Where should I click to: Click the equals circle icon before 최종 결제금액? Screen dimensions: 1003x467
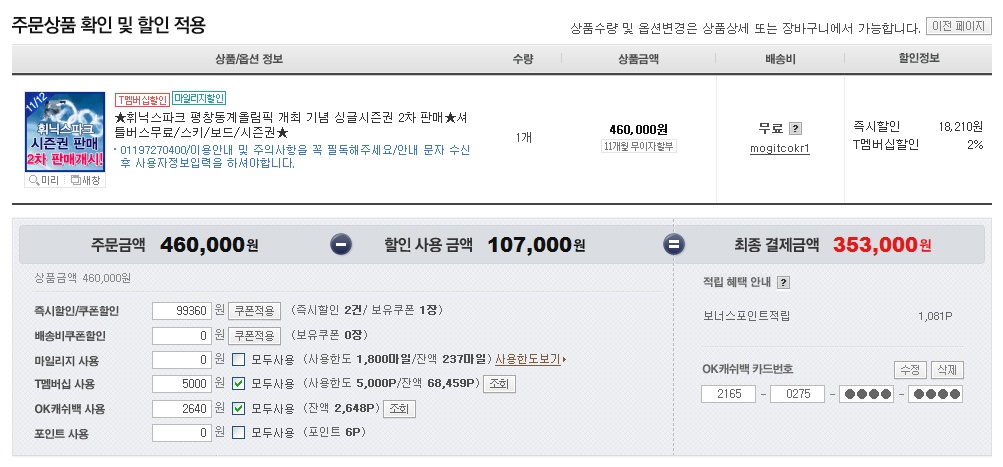pos(674,244)
